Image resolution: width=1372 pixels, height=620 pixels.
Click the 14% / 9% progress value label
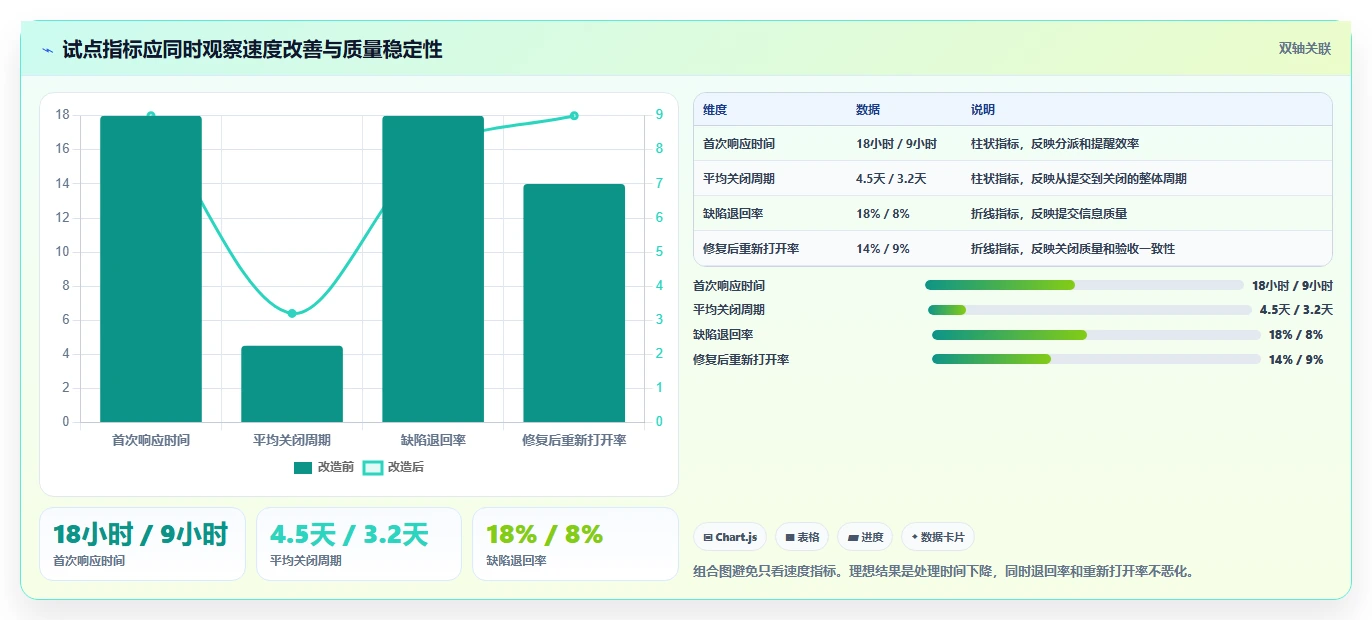tap(1296, 359)
